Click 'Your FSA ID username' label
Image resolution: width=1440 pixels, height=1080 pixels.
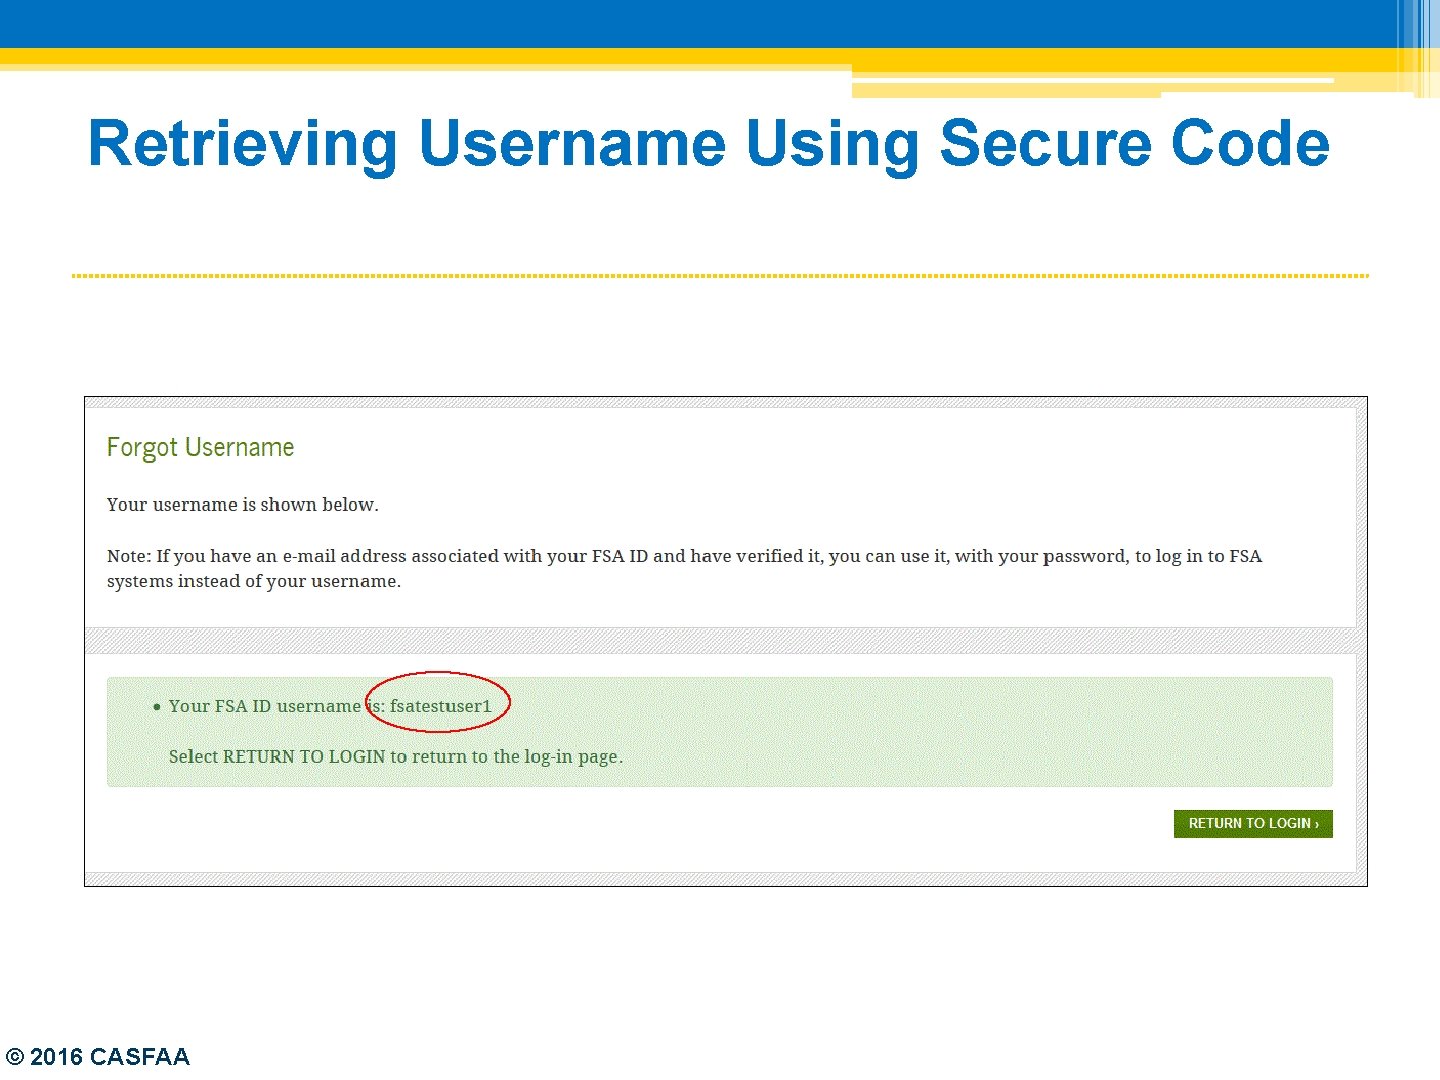pos(264,706)
